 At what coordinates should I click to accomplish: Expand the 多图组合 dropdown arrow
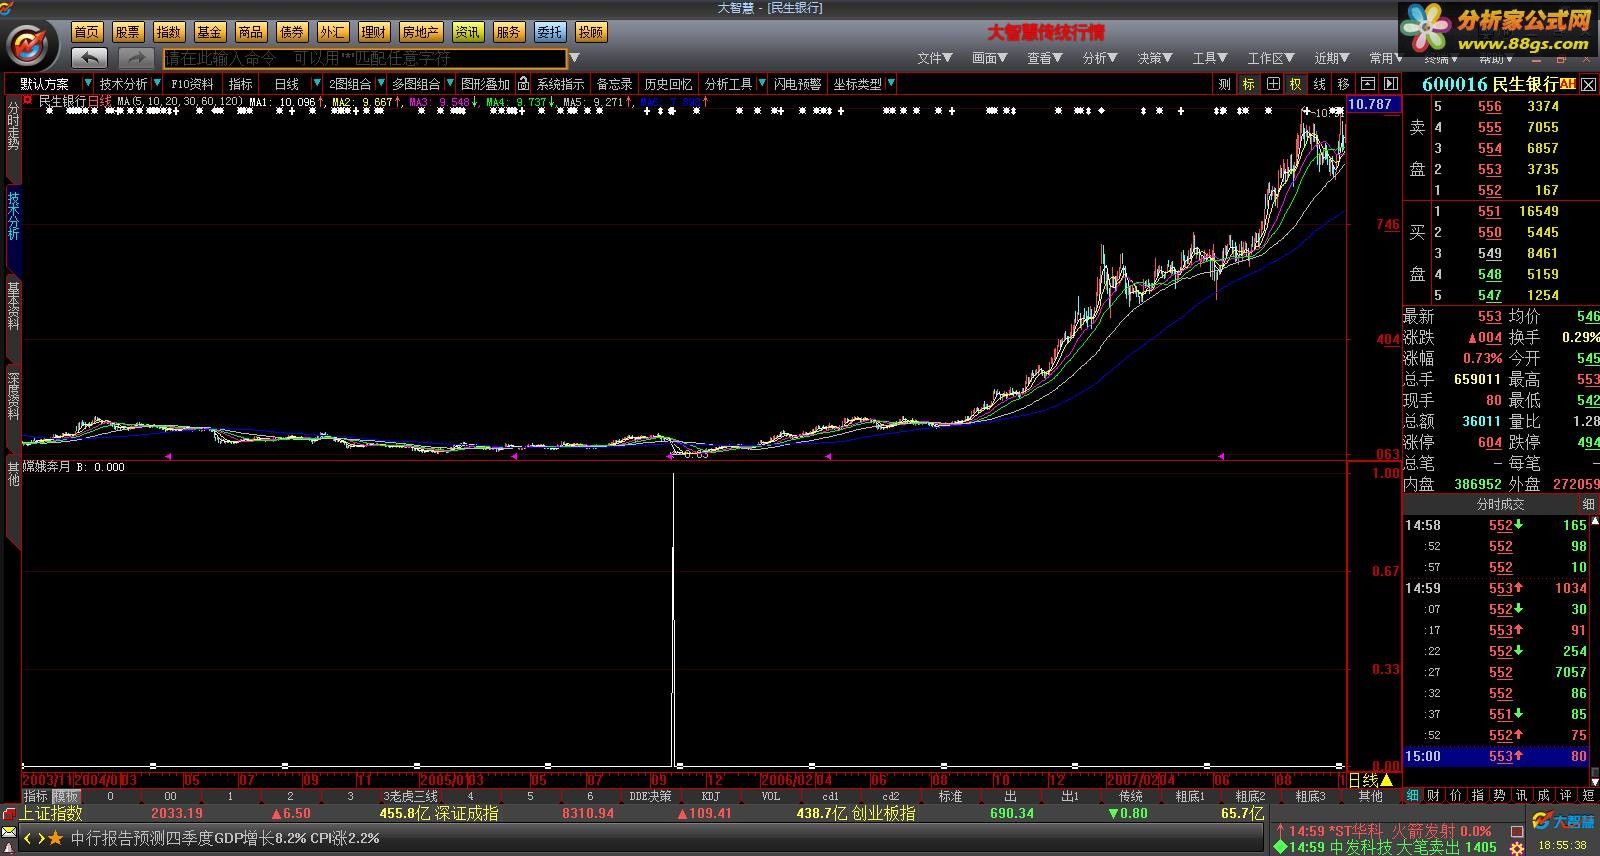(450, 84)
